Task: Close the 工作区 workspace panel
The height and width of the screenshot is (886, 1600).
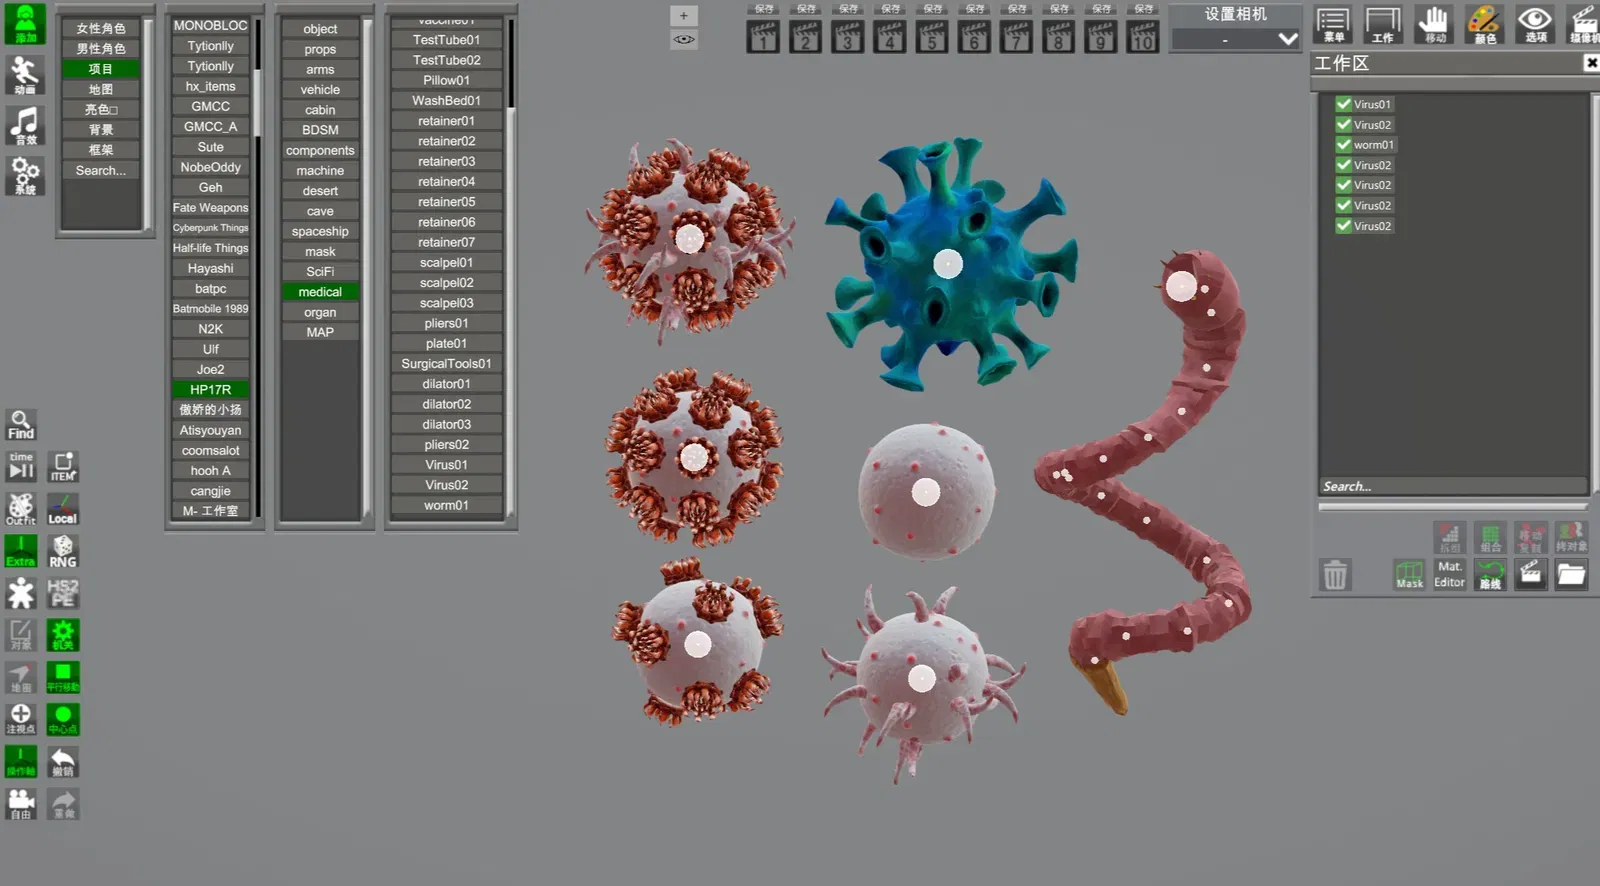Action: 1591,63
